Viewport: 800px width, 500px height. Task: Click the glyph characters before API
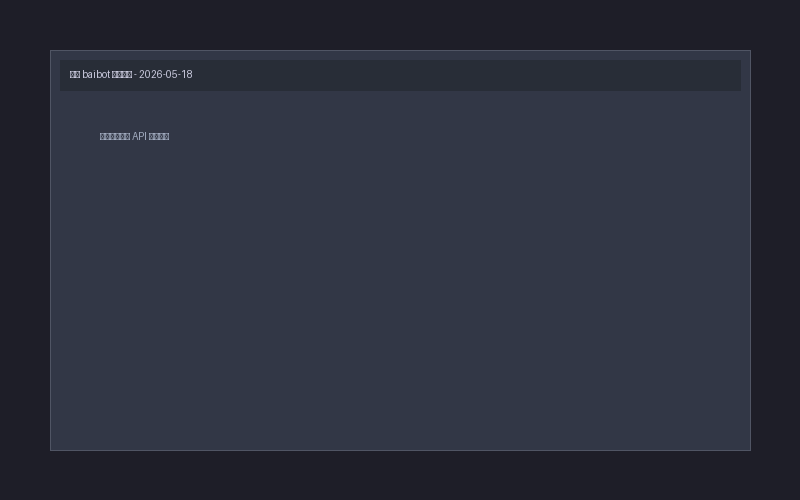point(115,136)
